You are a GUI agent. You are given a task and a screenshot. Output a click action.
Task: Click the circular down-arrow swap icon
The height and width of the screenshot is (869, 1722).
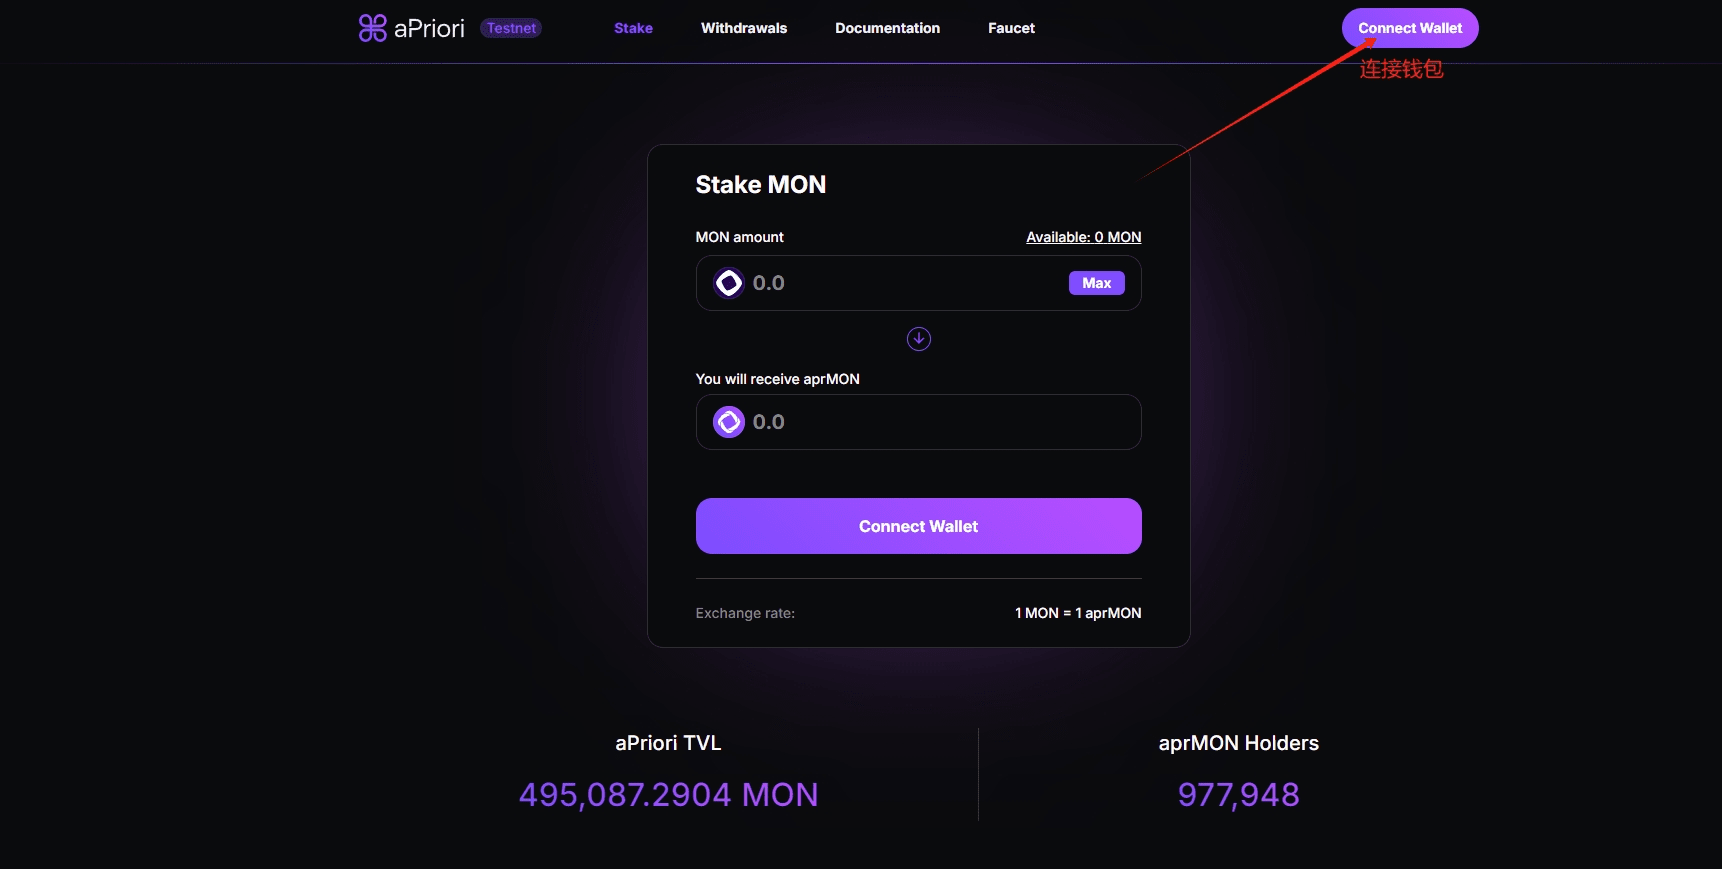click(x=918, y=339)
